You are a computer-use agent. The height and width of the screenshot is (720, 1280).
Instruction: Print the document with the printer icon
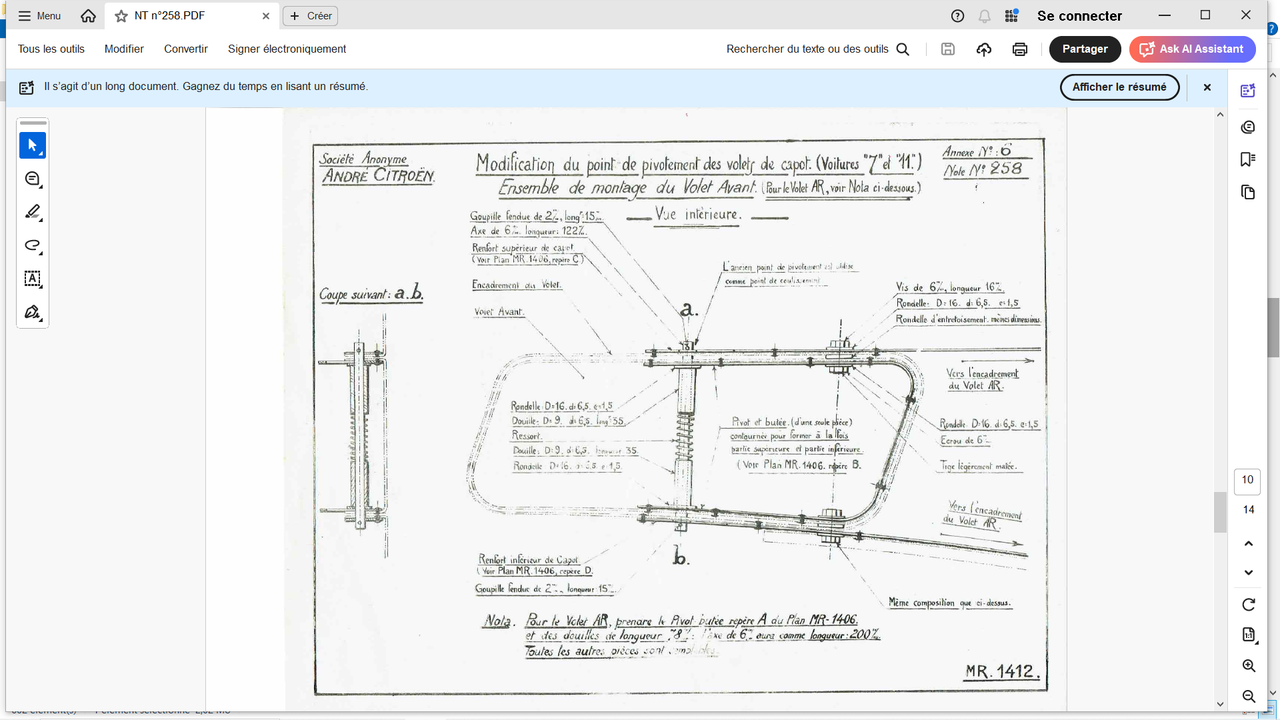[x=1020, y=49]
